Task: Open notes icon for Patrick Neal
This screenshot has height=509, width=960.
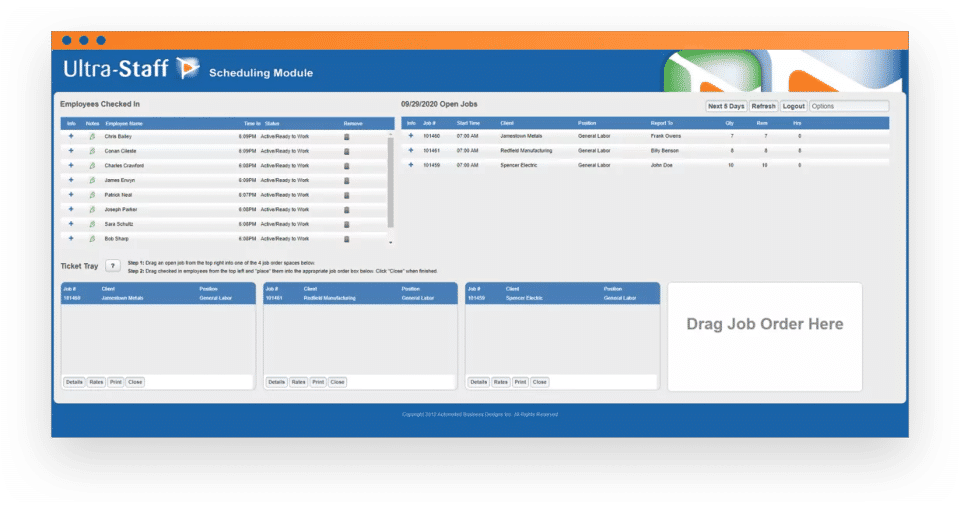Action: click(92, 195)
